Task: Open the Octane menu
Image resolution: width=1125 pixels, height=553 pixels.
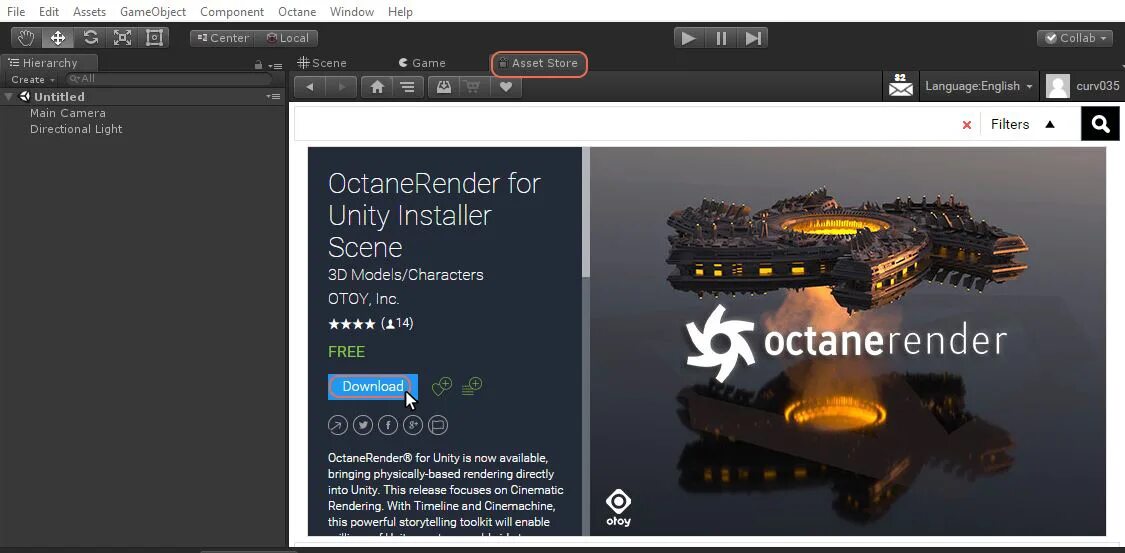Action: coord(296,11)
